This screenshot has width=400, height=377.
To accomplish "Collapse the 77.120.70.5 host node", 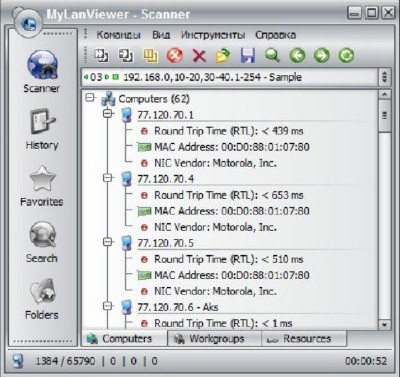I will click(x=107, y=242).
